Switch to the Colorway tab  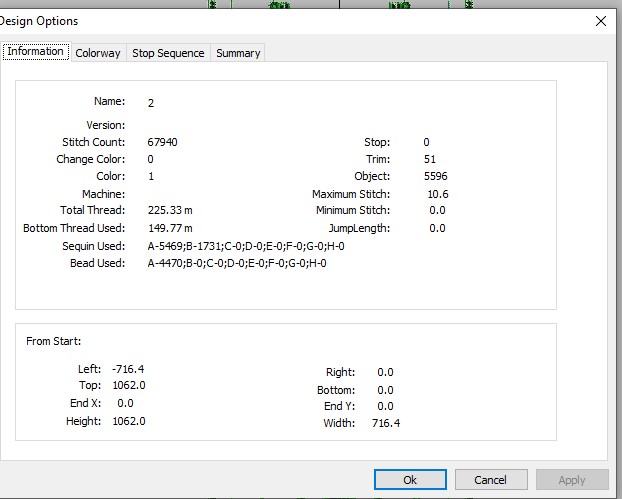pyautogui.click(x=98, y=53)
